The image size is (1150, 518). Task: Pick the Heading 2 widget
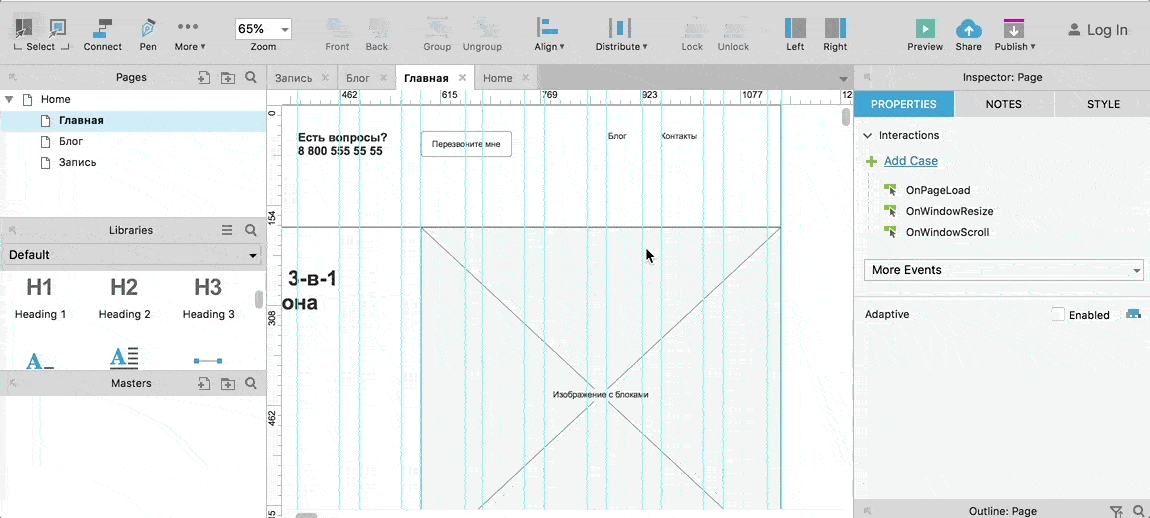tap(125, 299)
